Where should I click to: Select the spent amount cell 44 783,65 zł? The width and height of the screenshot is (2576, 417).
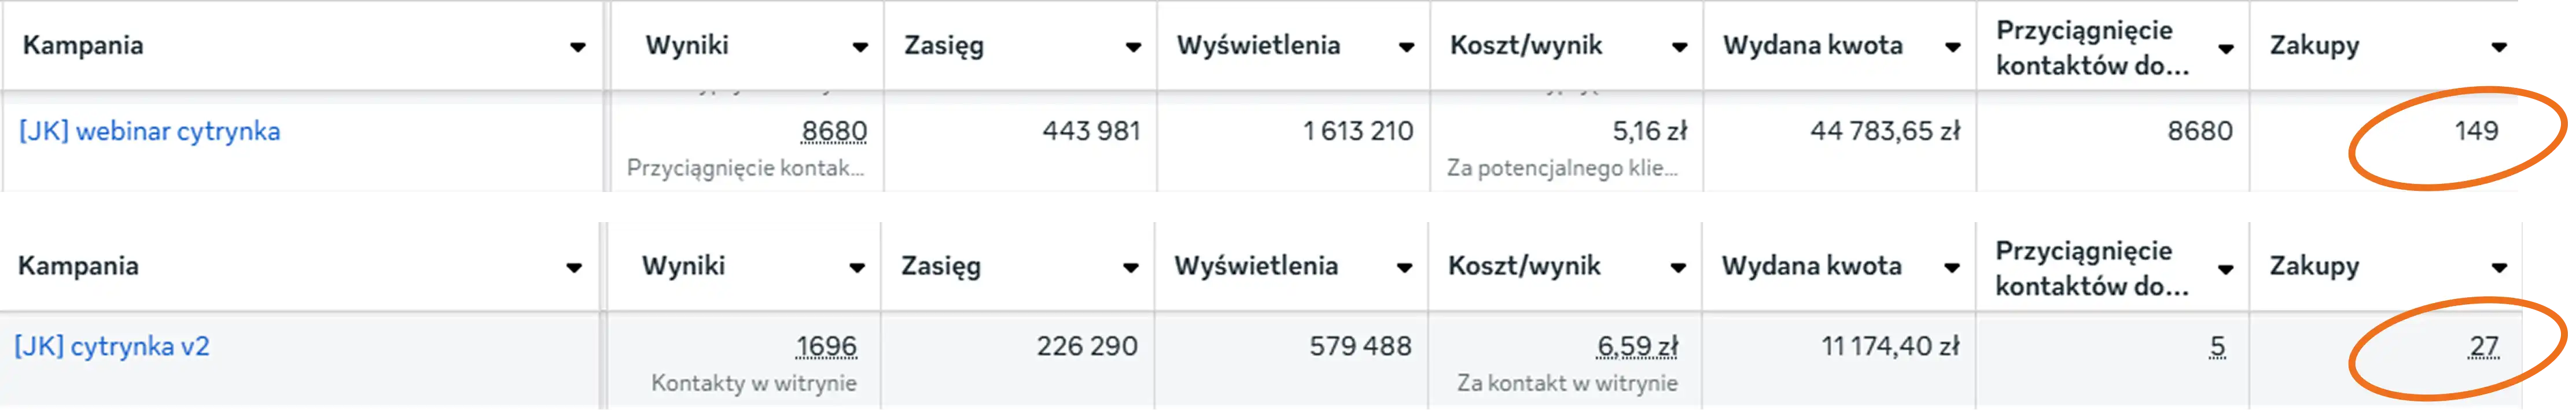pos(1884,131)
